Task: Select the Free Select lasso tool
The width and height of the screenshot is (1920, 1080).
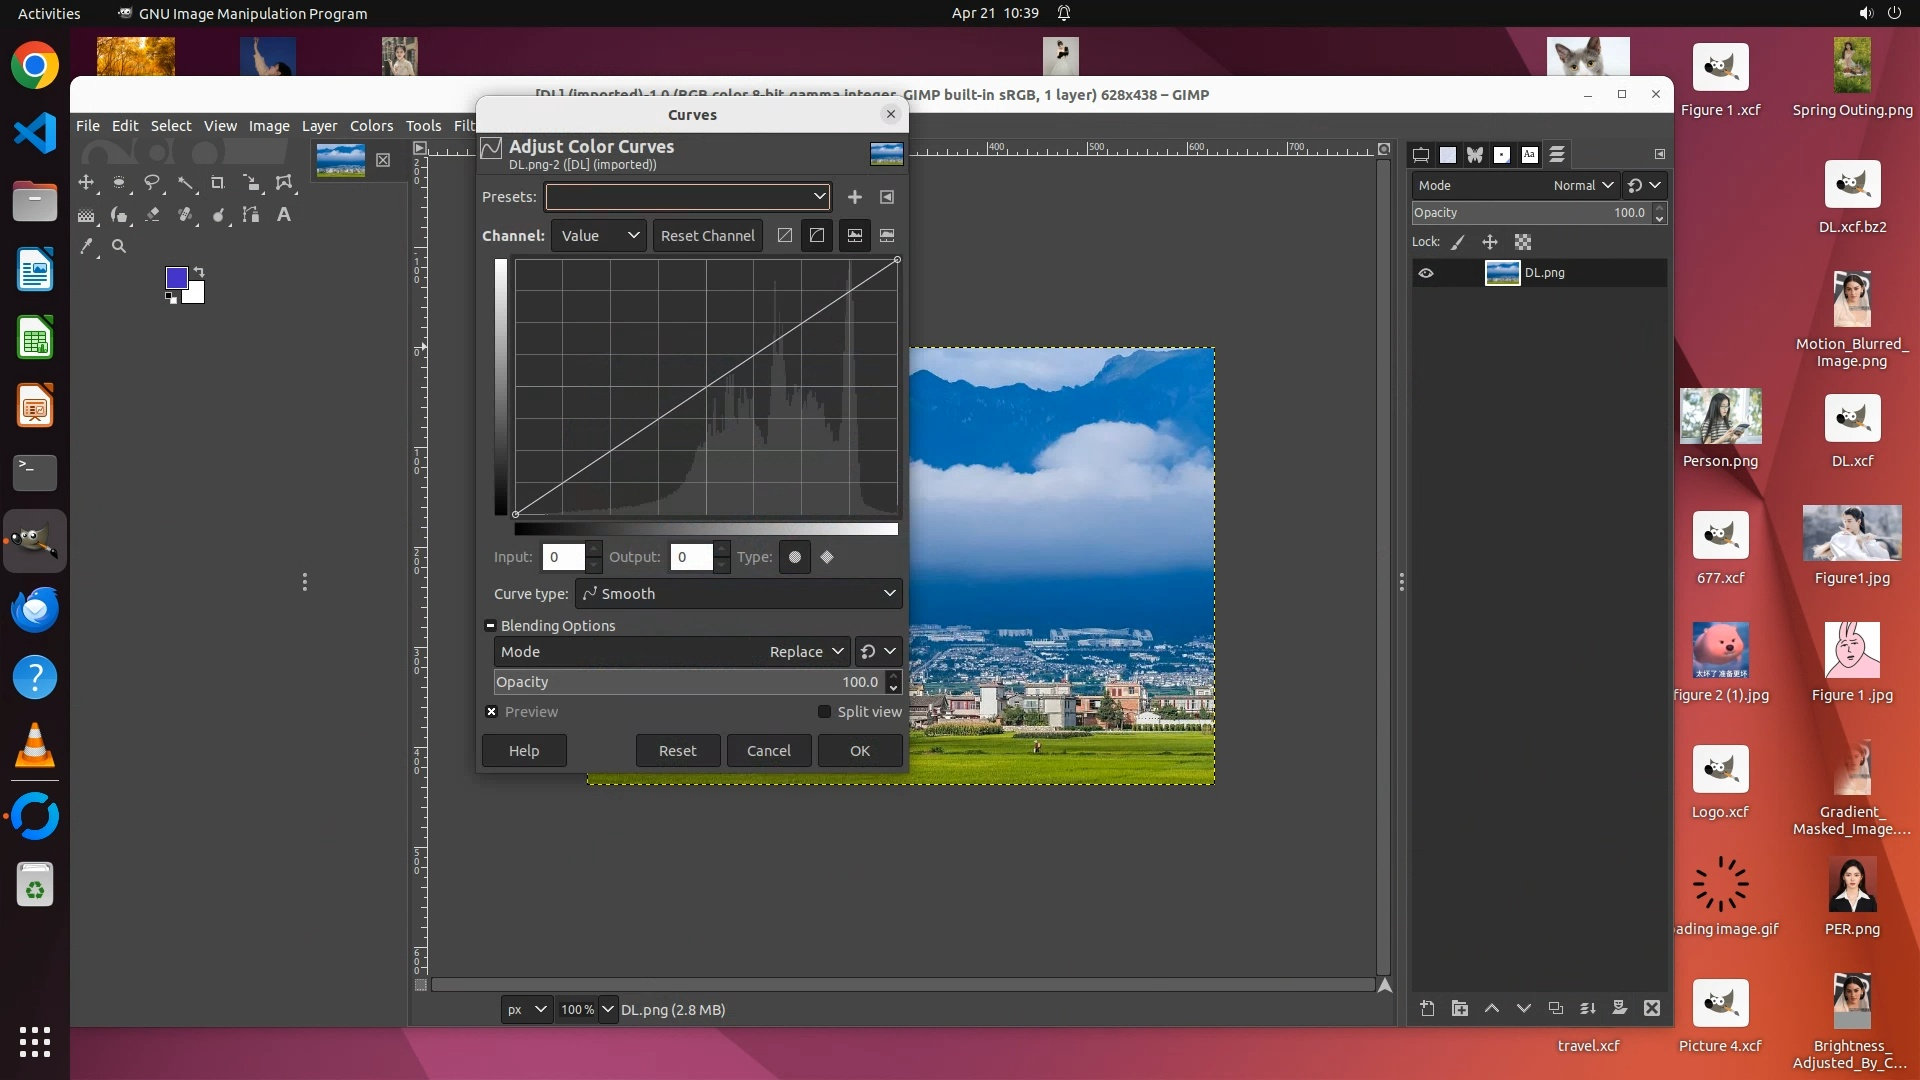Action: pyautogui.click(x=152, y=183)
